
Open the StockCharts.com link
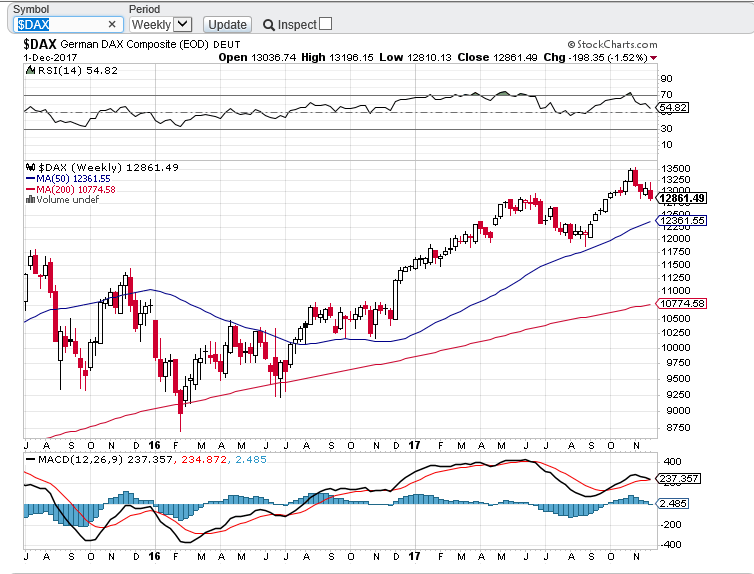pyautogui.click(x=612, y=45)
